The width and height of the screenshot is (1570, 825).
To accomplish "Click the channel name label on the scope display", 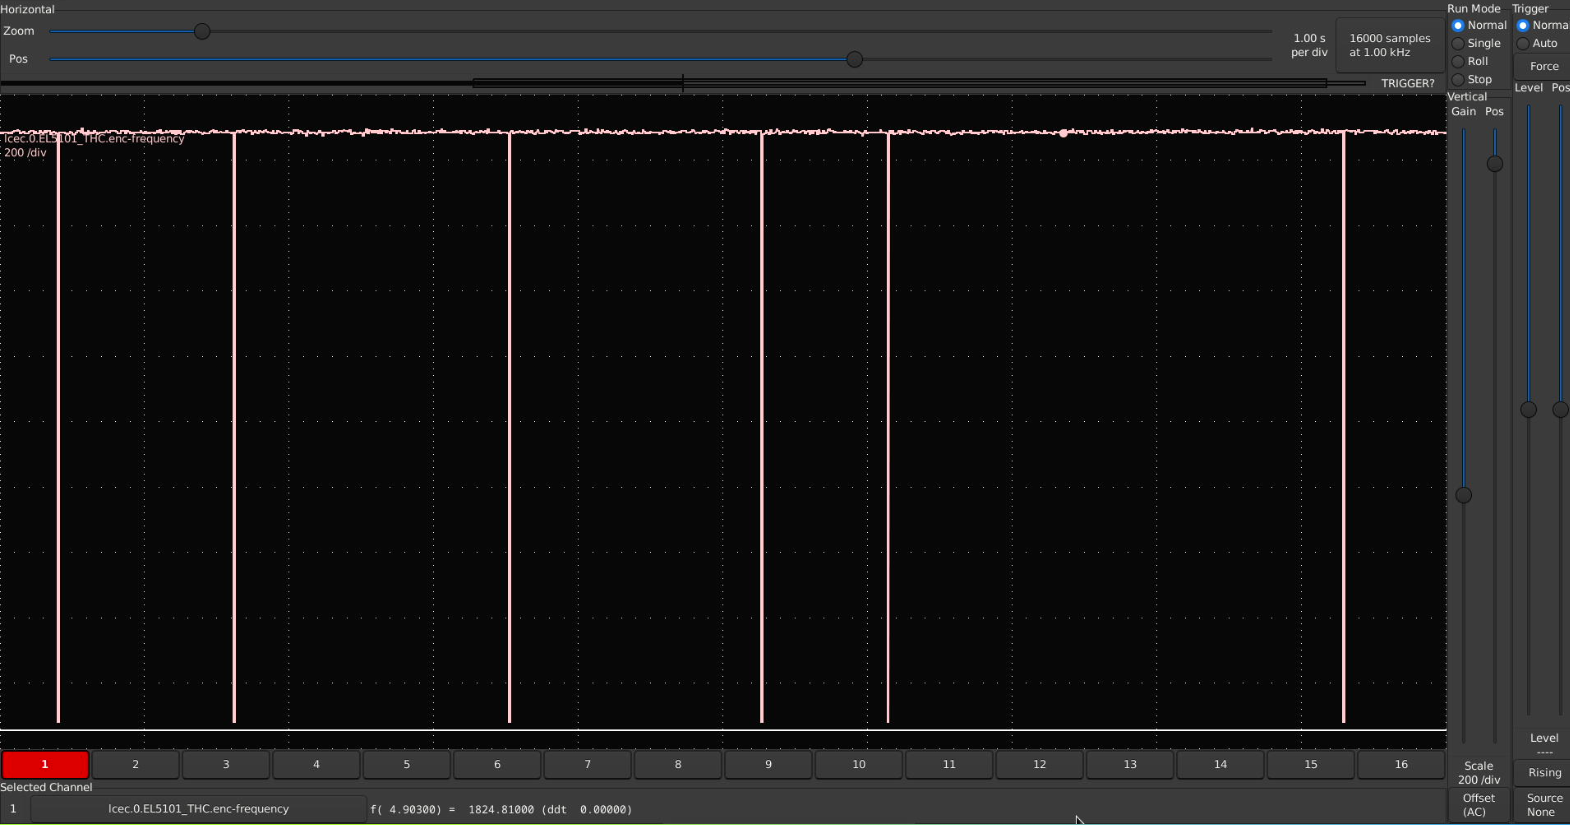I will (95, 139).
